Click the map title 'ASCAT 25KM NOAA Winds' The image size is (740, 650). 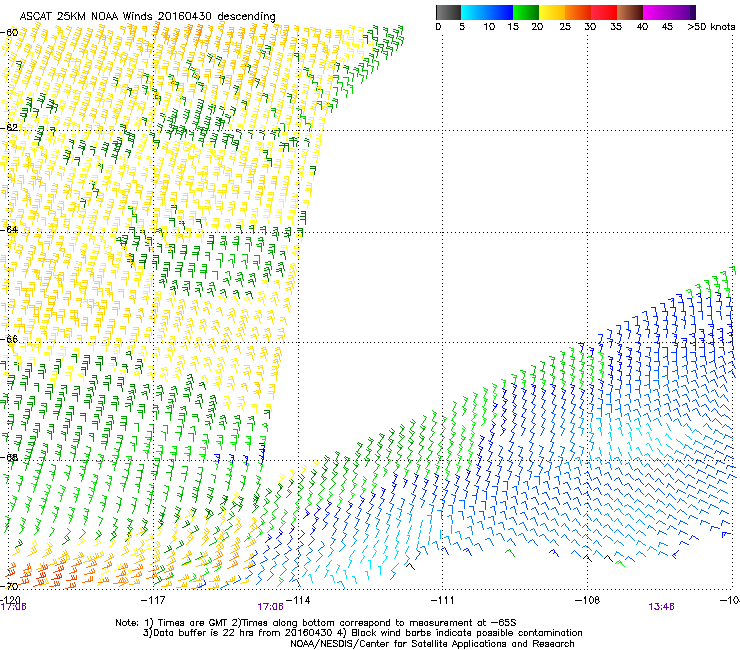(x=87, y=16)
